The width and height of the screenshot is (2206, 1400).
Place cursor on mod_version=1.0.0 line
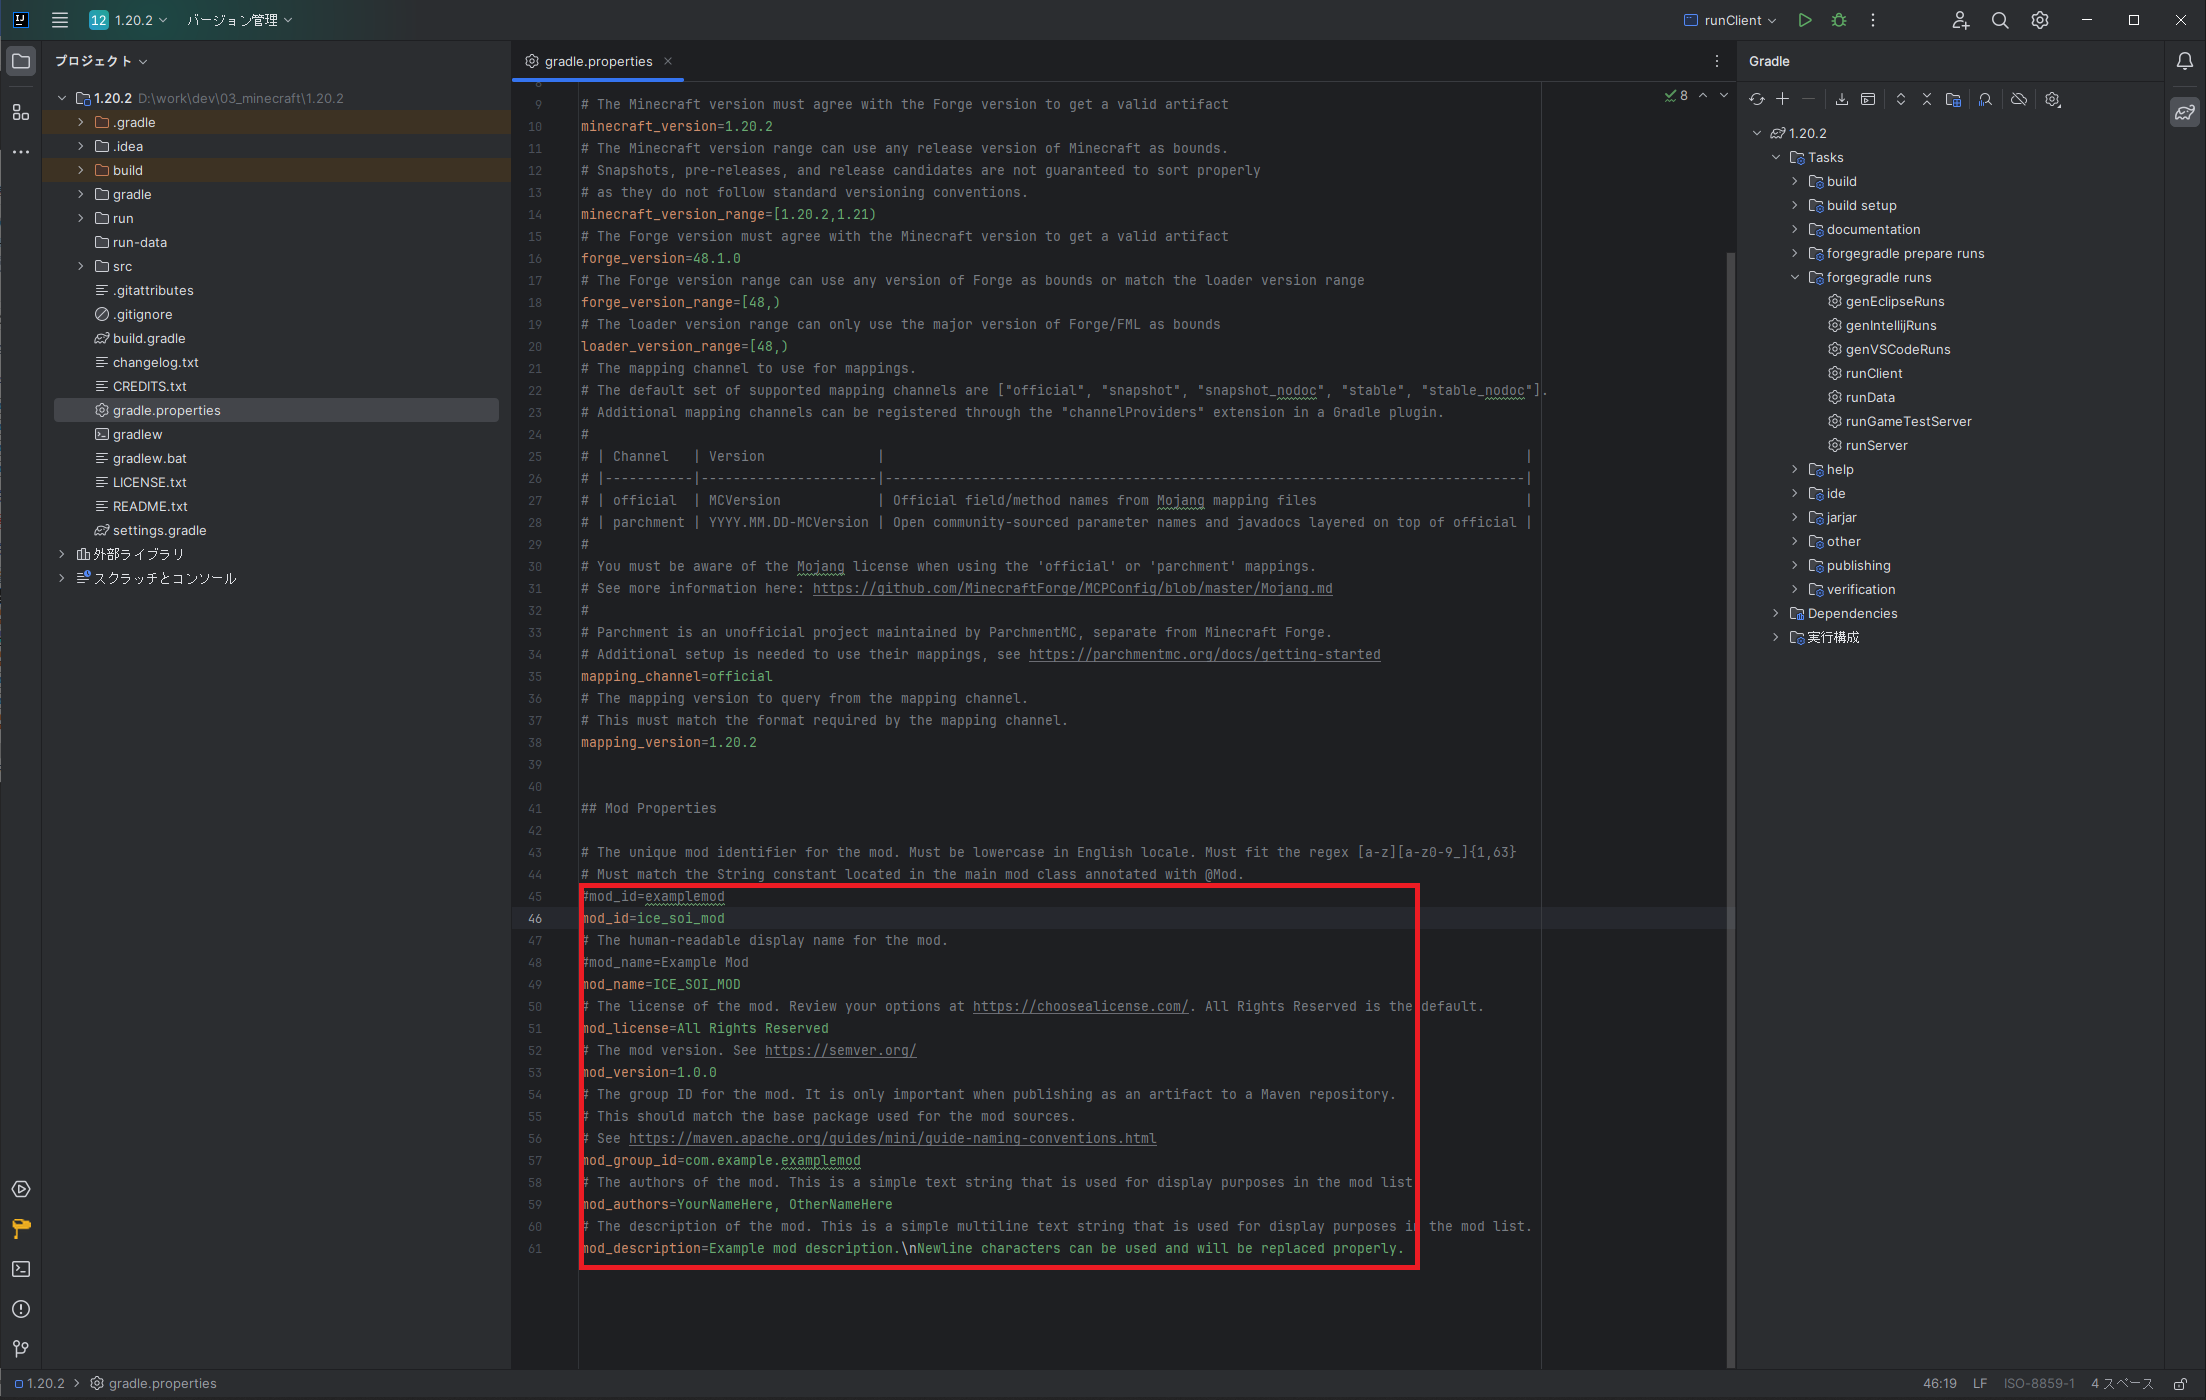649,1072
